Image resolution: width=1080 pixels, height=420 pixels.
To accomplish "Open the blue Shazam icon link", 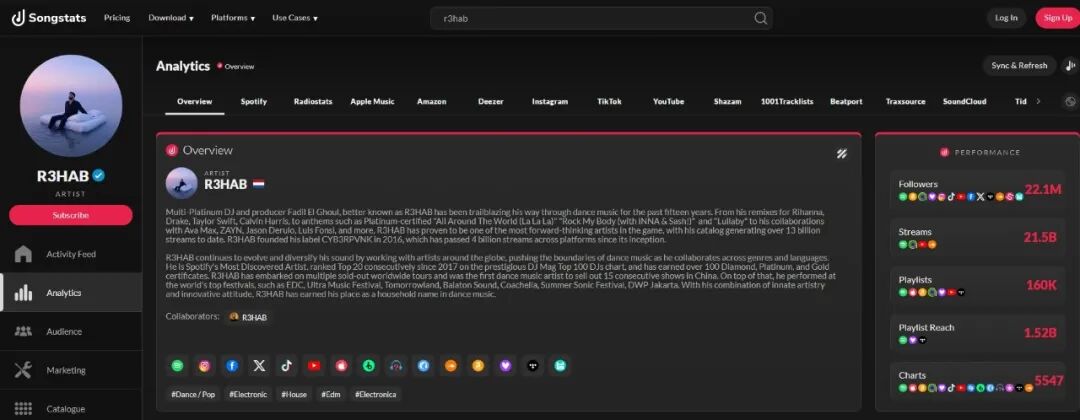I will pyautogui.click(x=424, y=366).
